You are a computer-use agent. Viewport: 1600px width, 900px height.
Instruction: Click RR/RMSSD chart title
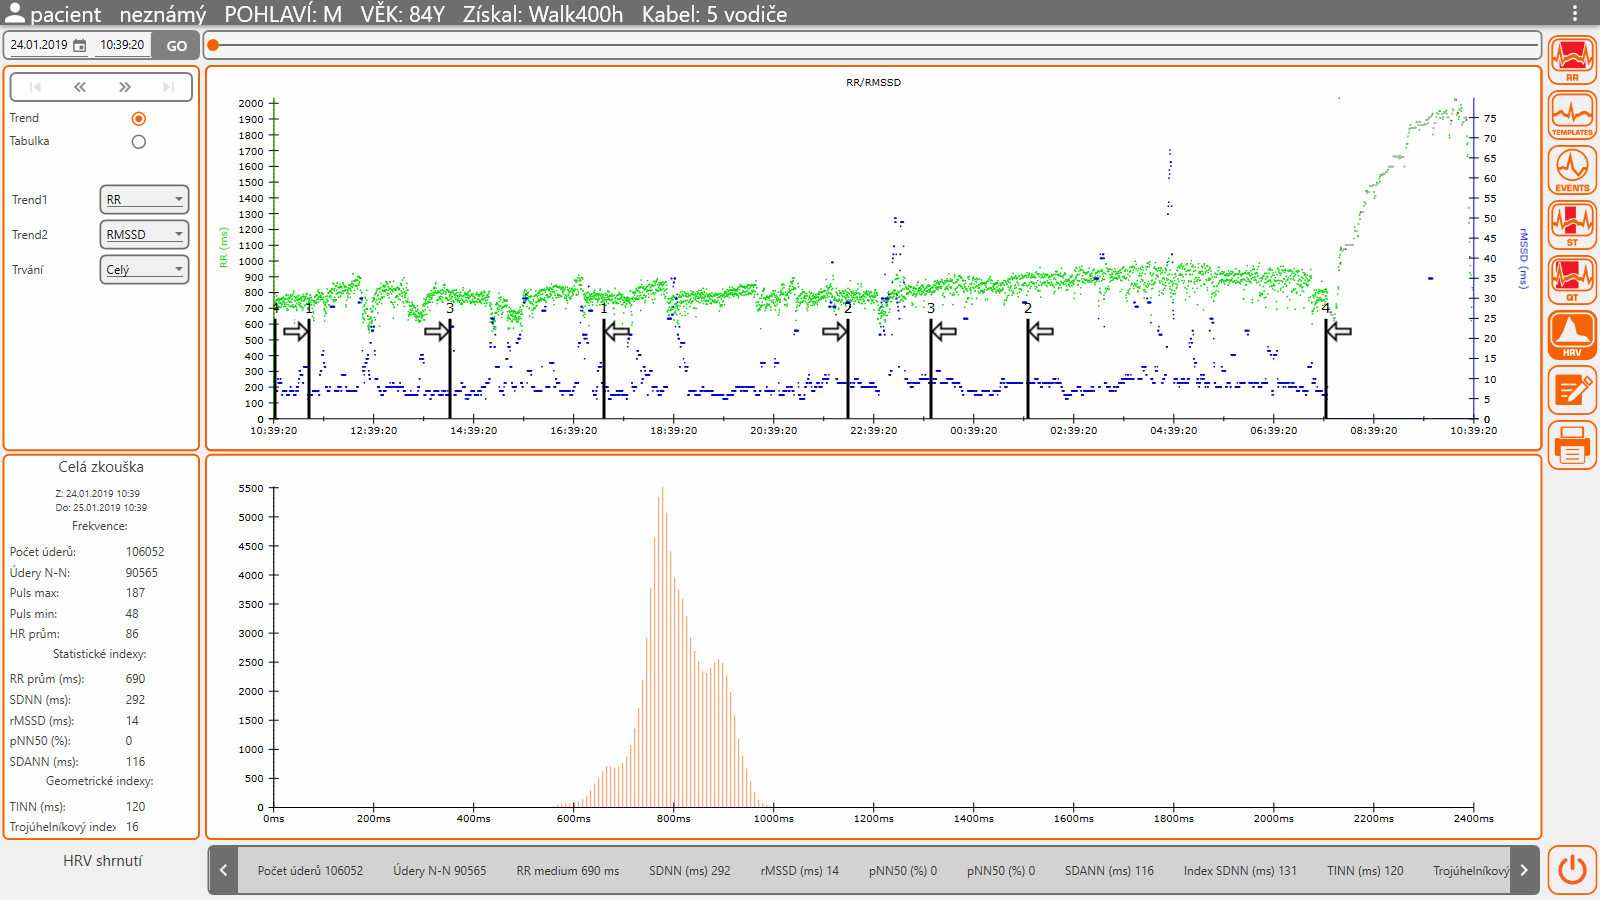pos(873,83)
